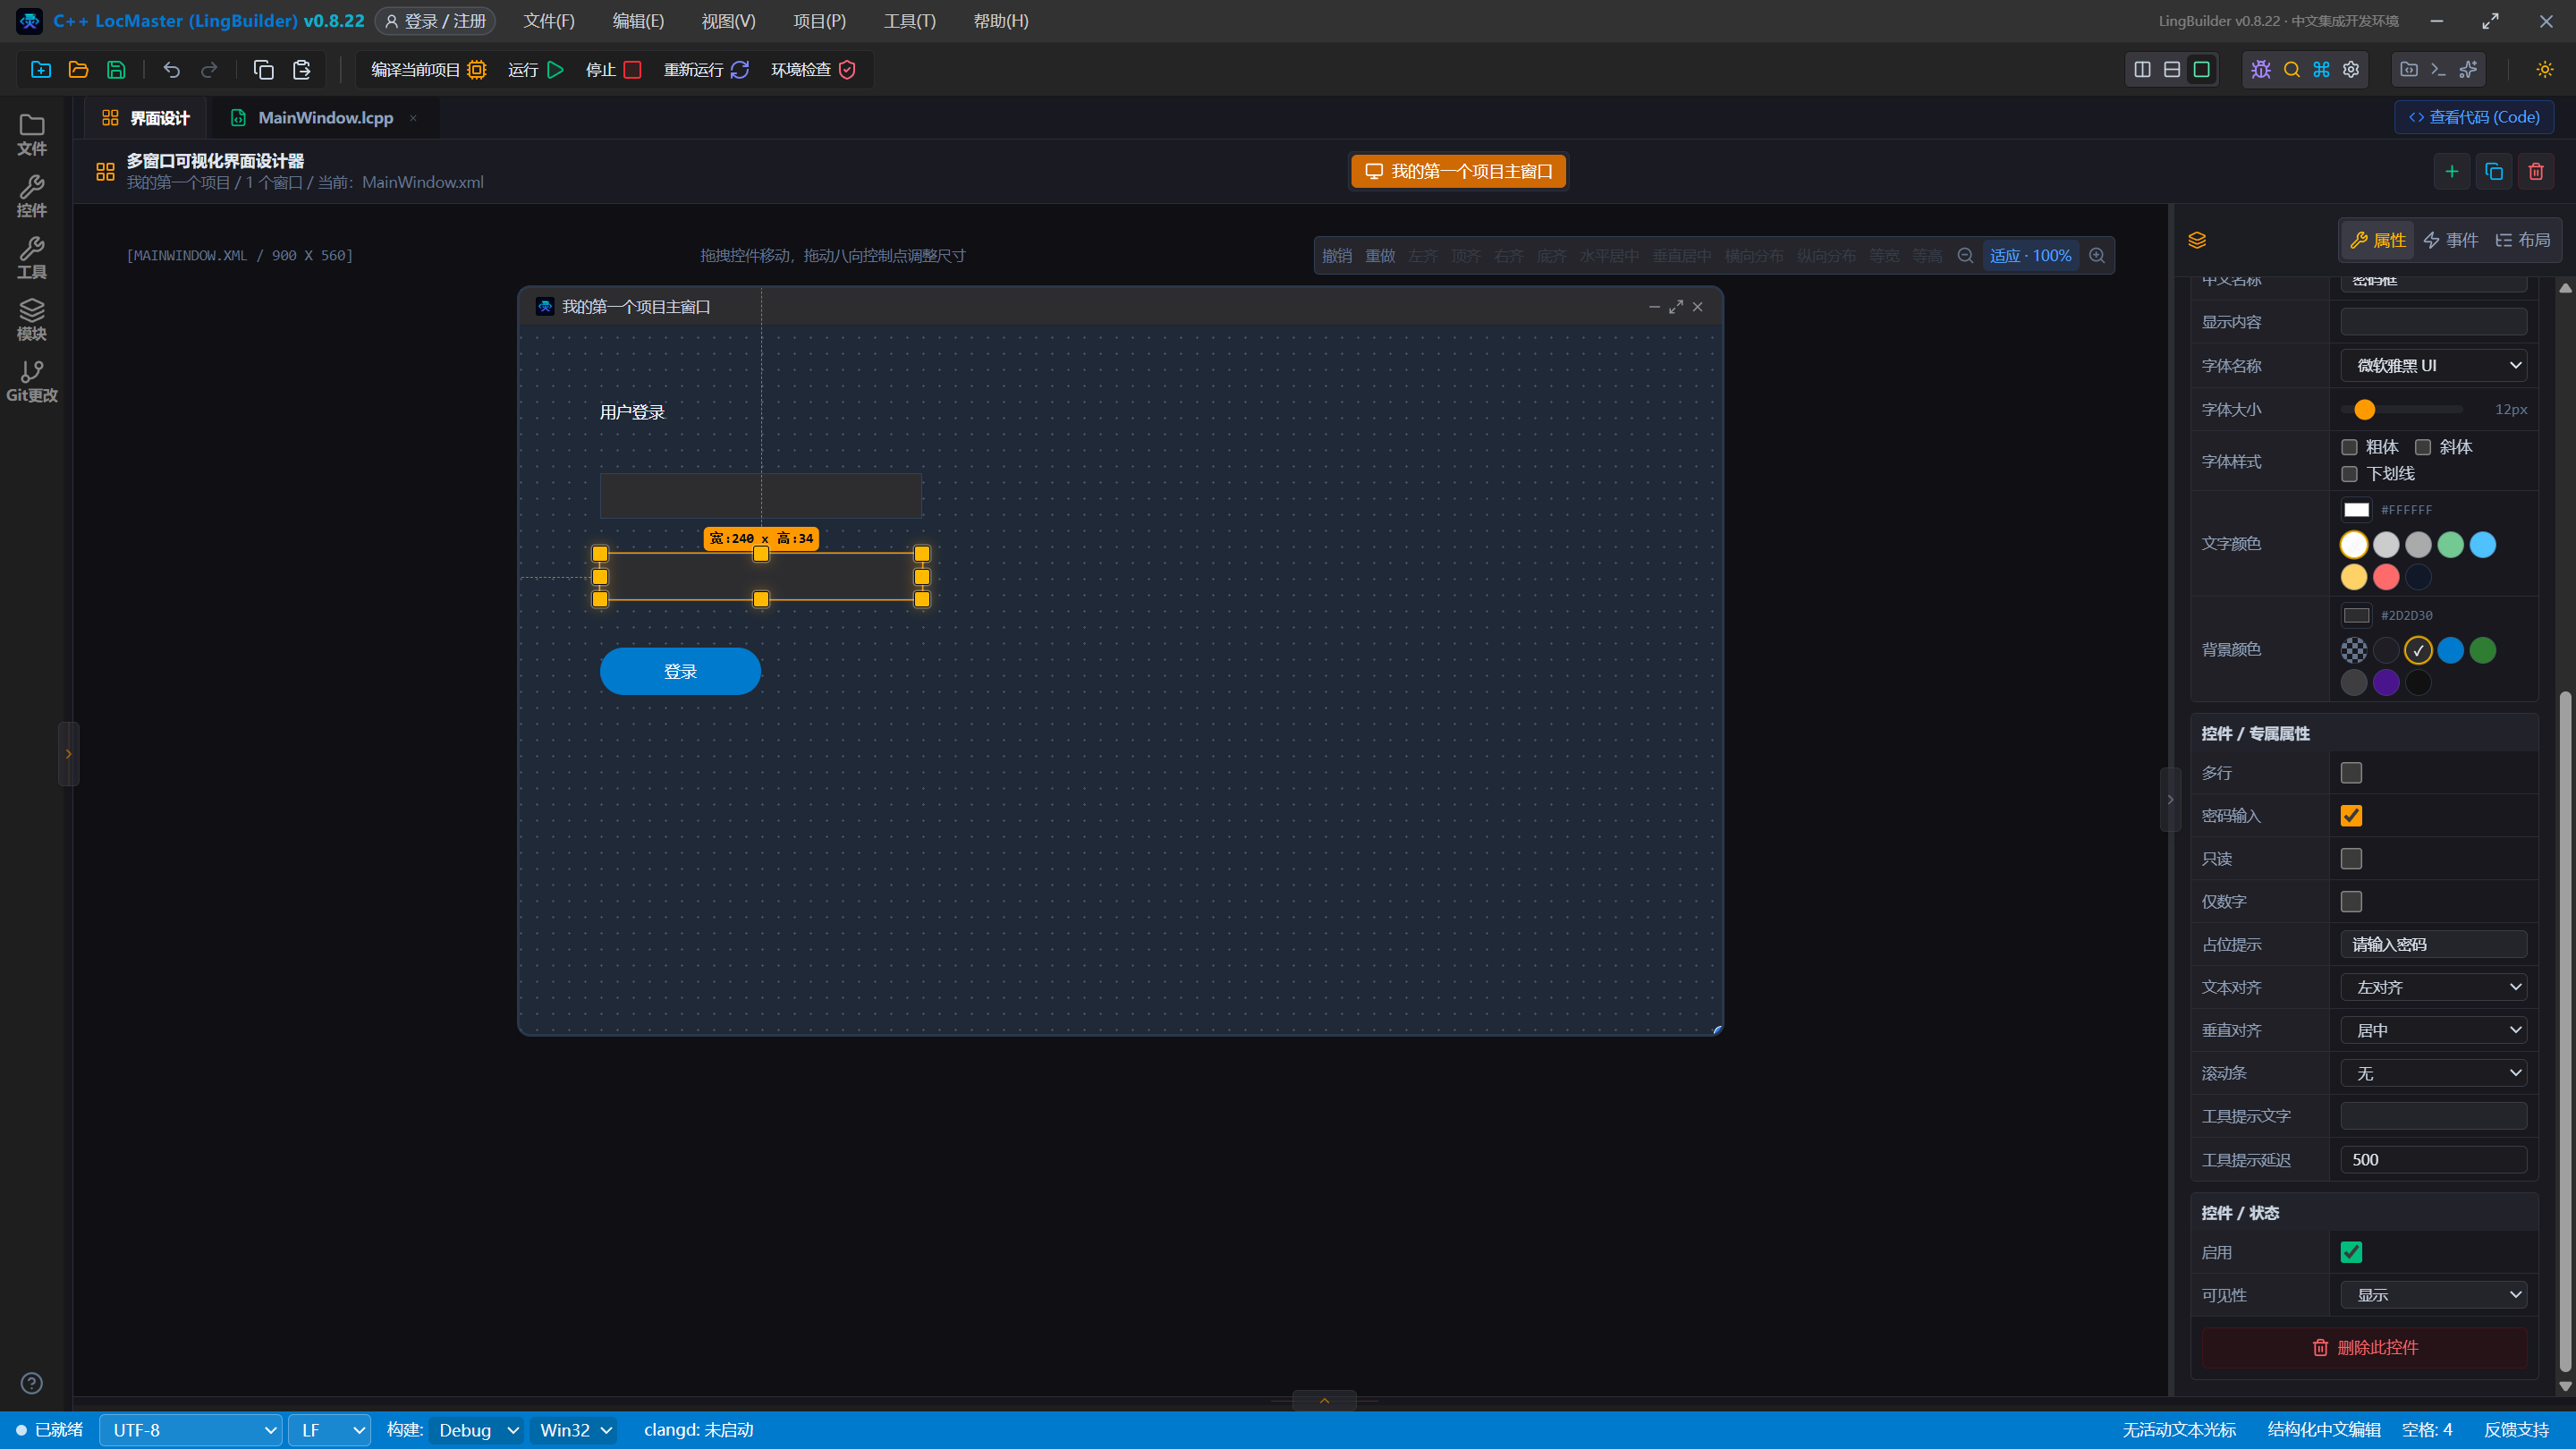Enable the 下划线 checkbox
Image resolution: width=2576 pixels, height=1449 pixels.
point(2350,474)
